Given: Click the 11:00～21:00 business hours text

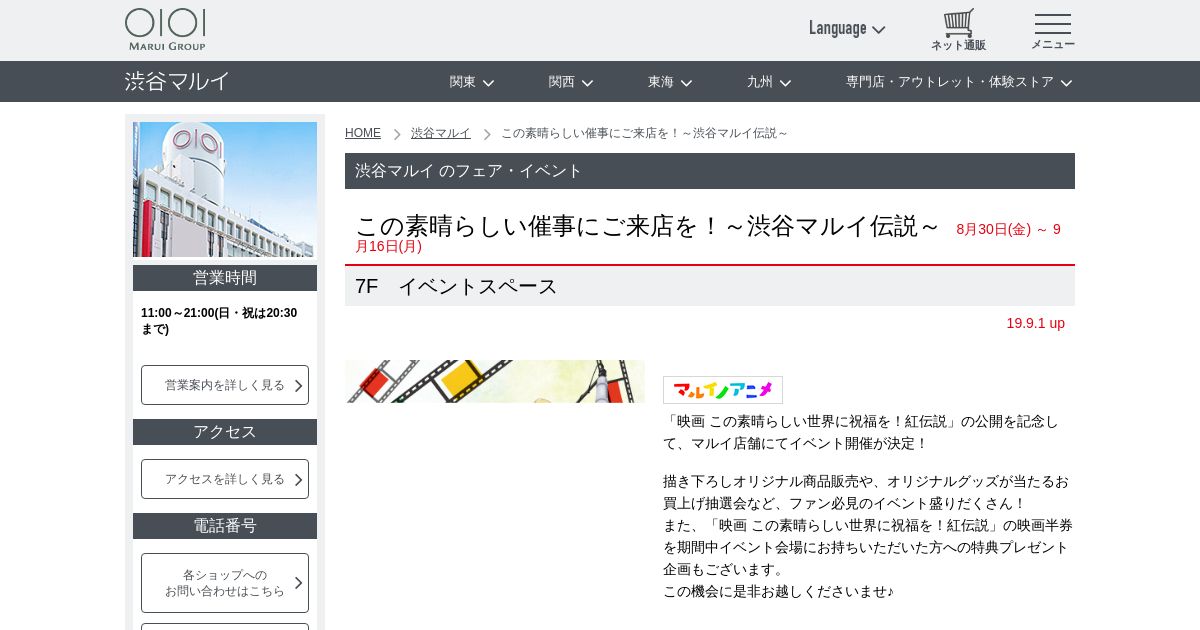Looking at the screenshot, I should 219,321.
